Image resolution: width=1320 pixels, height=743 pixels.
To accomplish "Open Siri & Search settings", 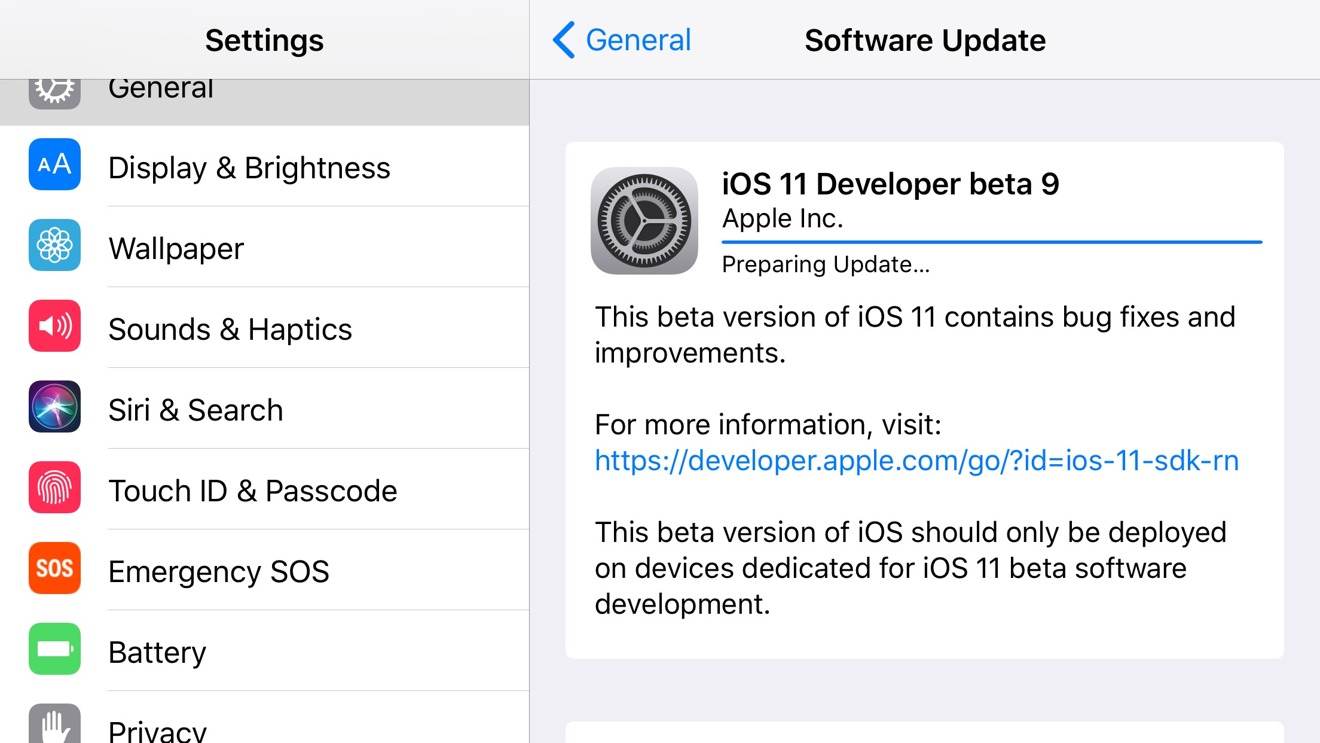I will [264, 409].
